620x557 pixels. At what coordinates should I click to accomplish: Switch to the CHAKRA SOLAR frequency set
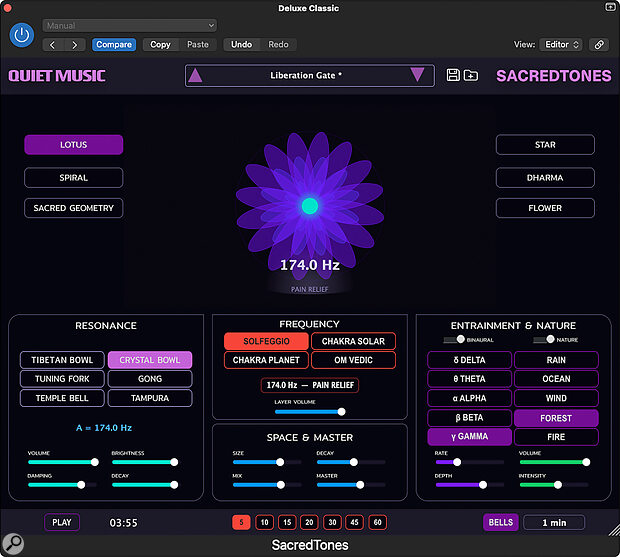click(353, 341)
